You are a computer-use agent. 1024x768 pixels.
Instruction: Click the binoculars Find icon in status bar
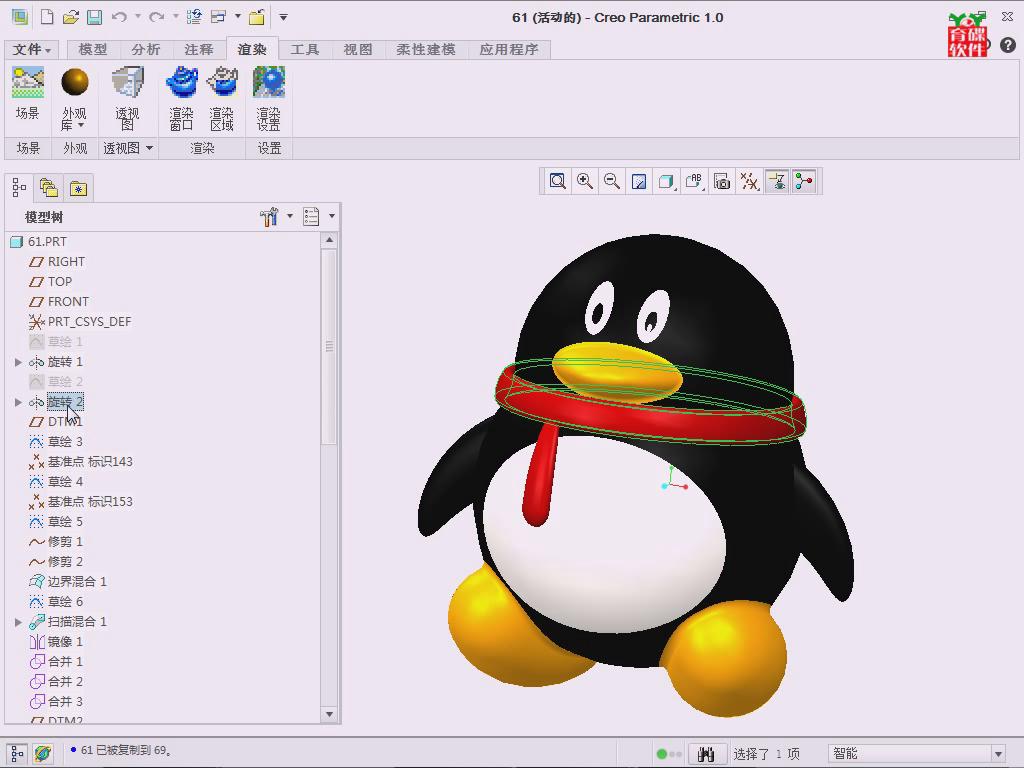[706, 754]
